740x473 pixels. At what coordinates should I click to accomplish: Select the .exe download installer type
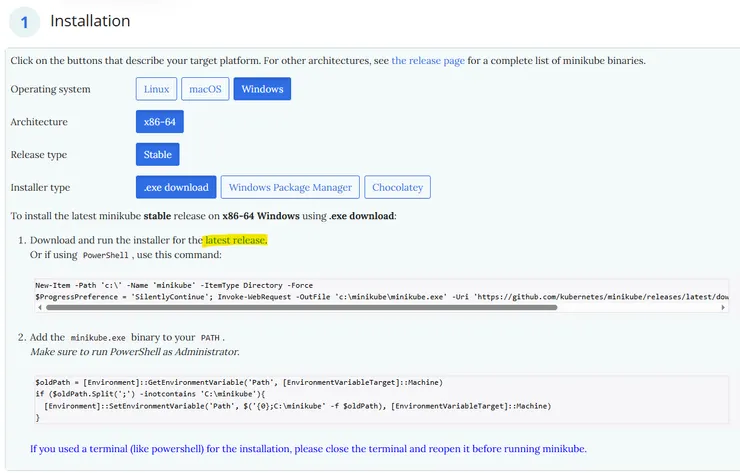tap(176, 187)
